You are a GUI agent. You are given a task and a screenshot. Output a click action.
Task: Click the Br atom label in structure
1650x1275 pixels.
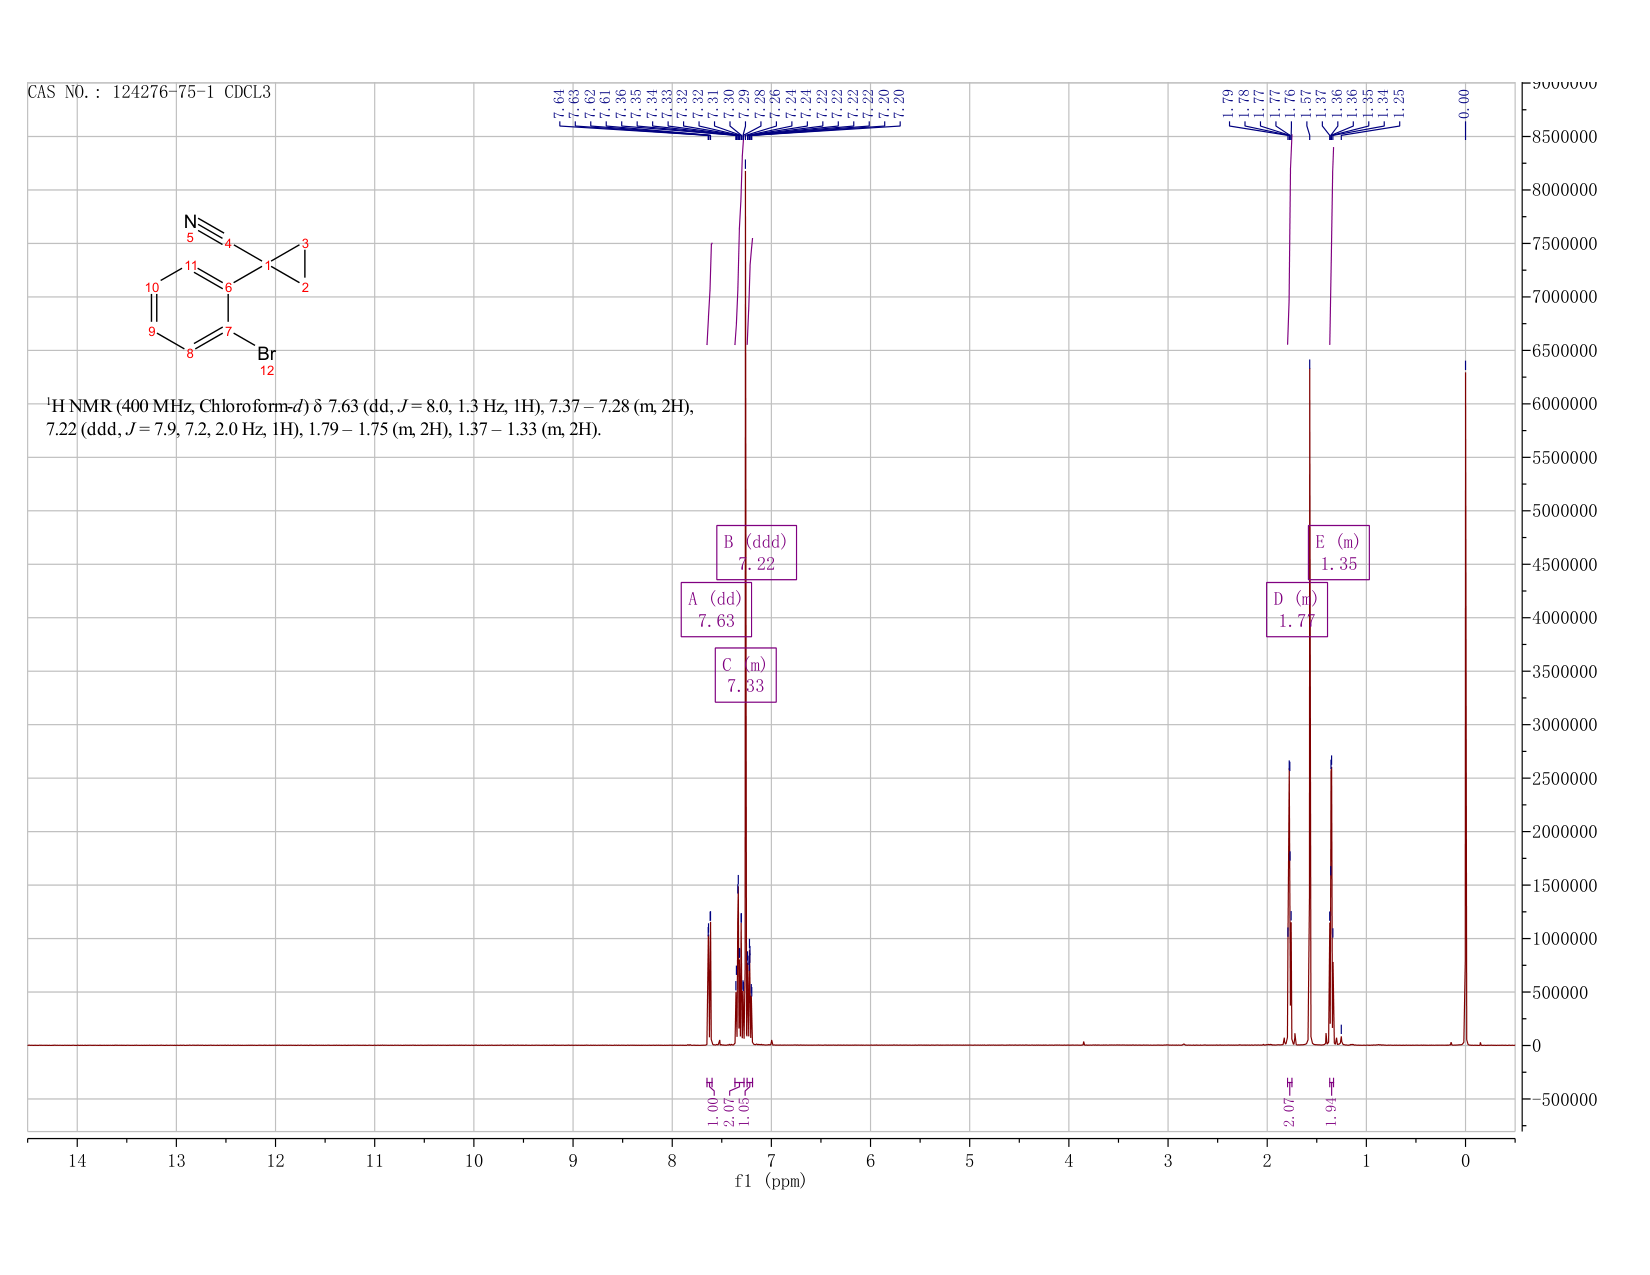(266, 354)
